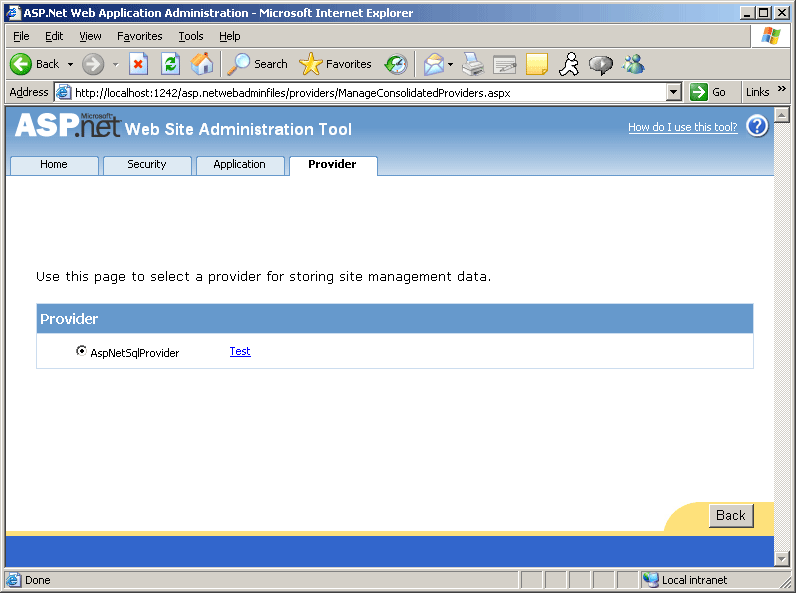Image resolution: width=796 pixels, height=593 pixels.
Task: Click the Print toolbar icon
Action: coord(472,64)
